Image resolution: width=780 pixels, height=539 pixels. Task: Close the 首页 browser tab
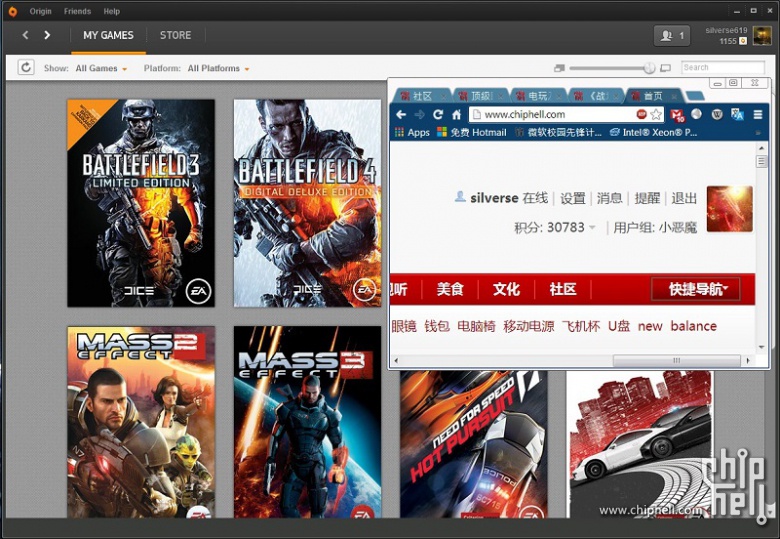pos(674,95)
